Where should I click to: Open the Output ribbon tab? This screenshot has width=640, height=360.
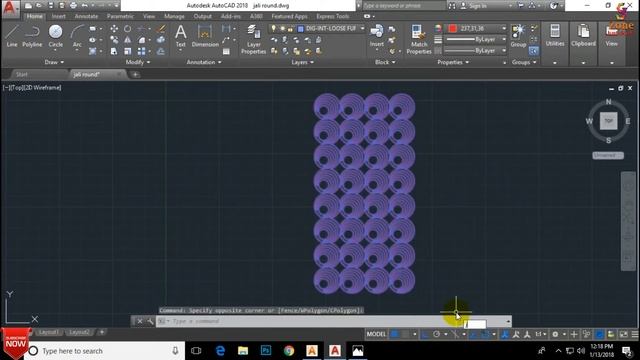click(202, 16)
